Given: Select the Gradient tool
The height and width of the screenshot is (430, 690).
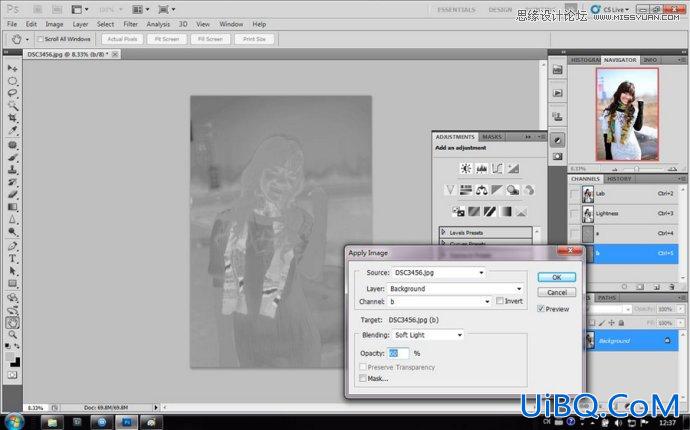Looking at the screenshot, I should click(12, 206).
